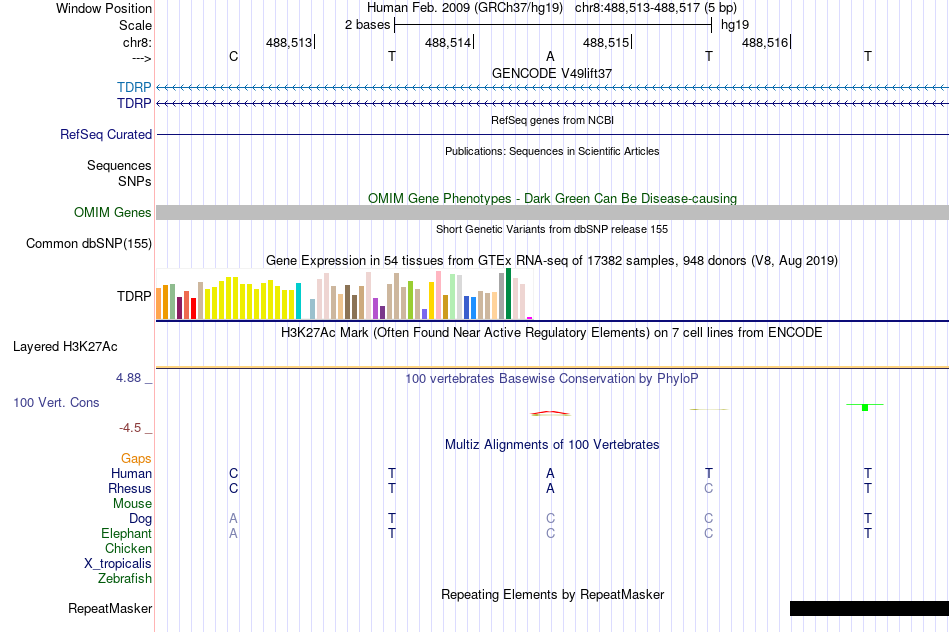950x632 pixels.
Task: Click Repeating Elements by RepeatMasker title
Action: [553, 594]
